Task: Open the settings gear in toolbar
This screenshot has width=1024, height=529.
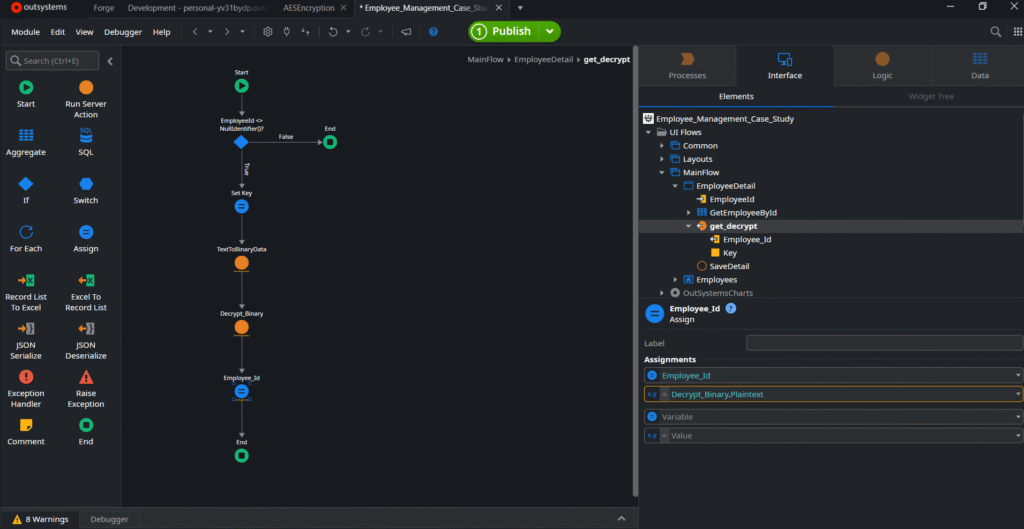Action: pyautogui.click(x=268, y=32)
